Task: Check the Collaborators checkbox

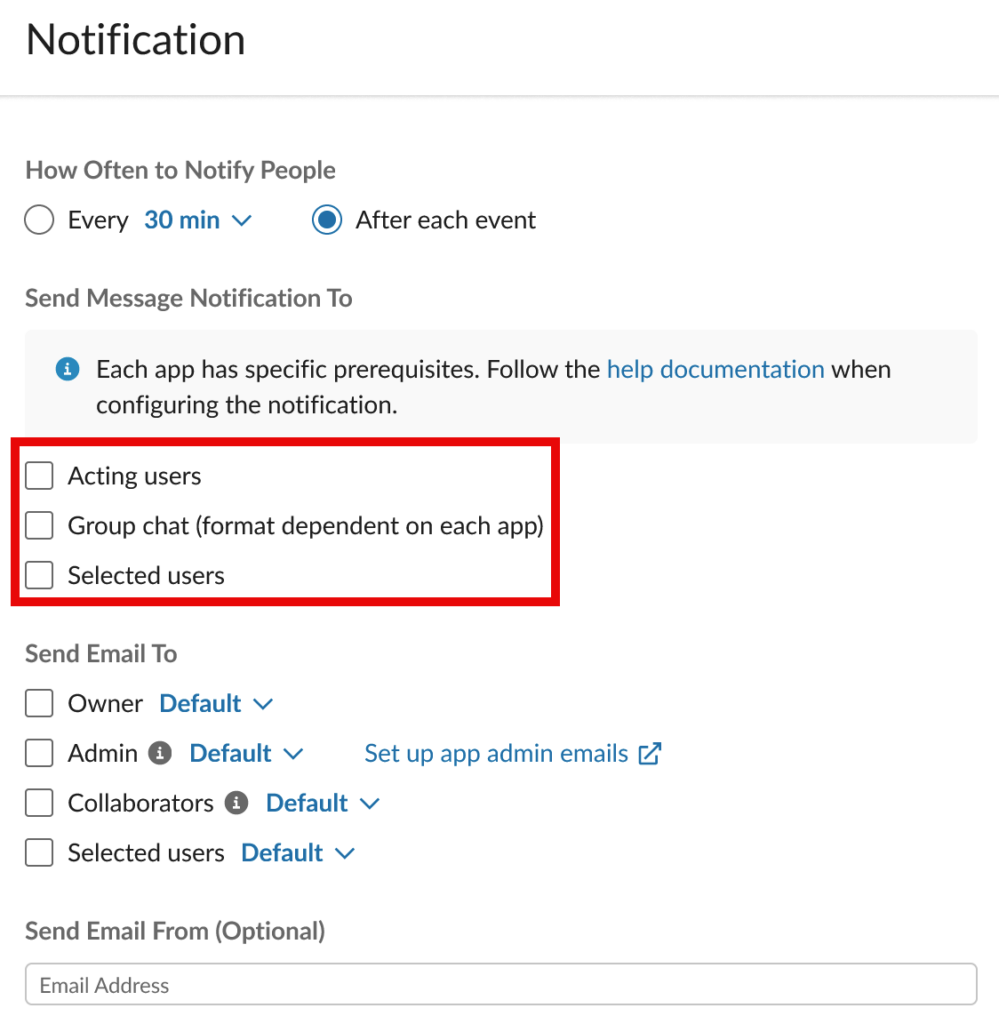Action: tap(38, 803)
